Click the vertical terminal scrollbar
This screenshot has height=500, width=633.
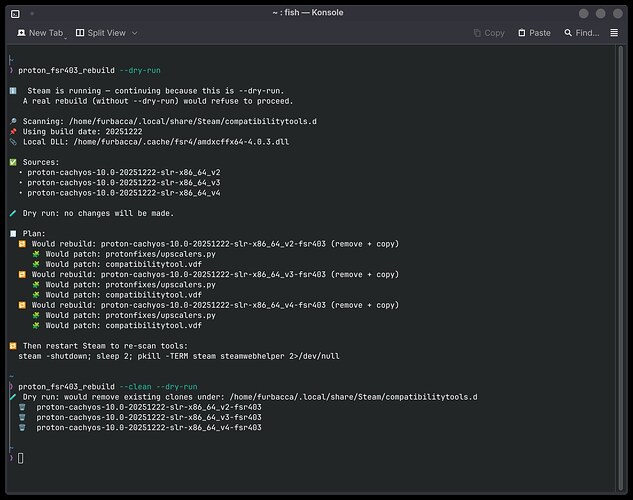click(621, 268)
